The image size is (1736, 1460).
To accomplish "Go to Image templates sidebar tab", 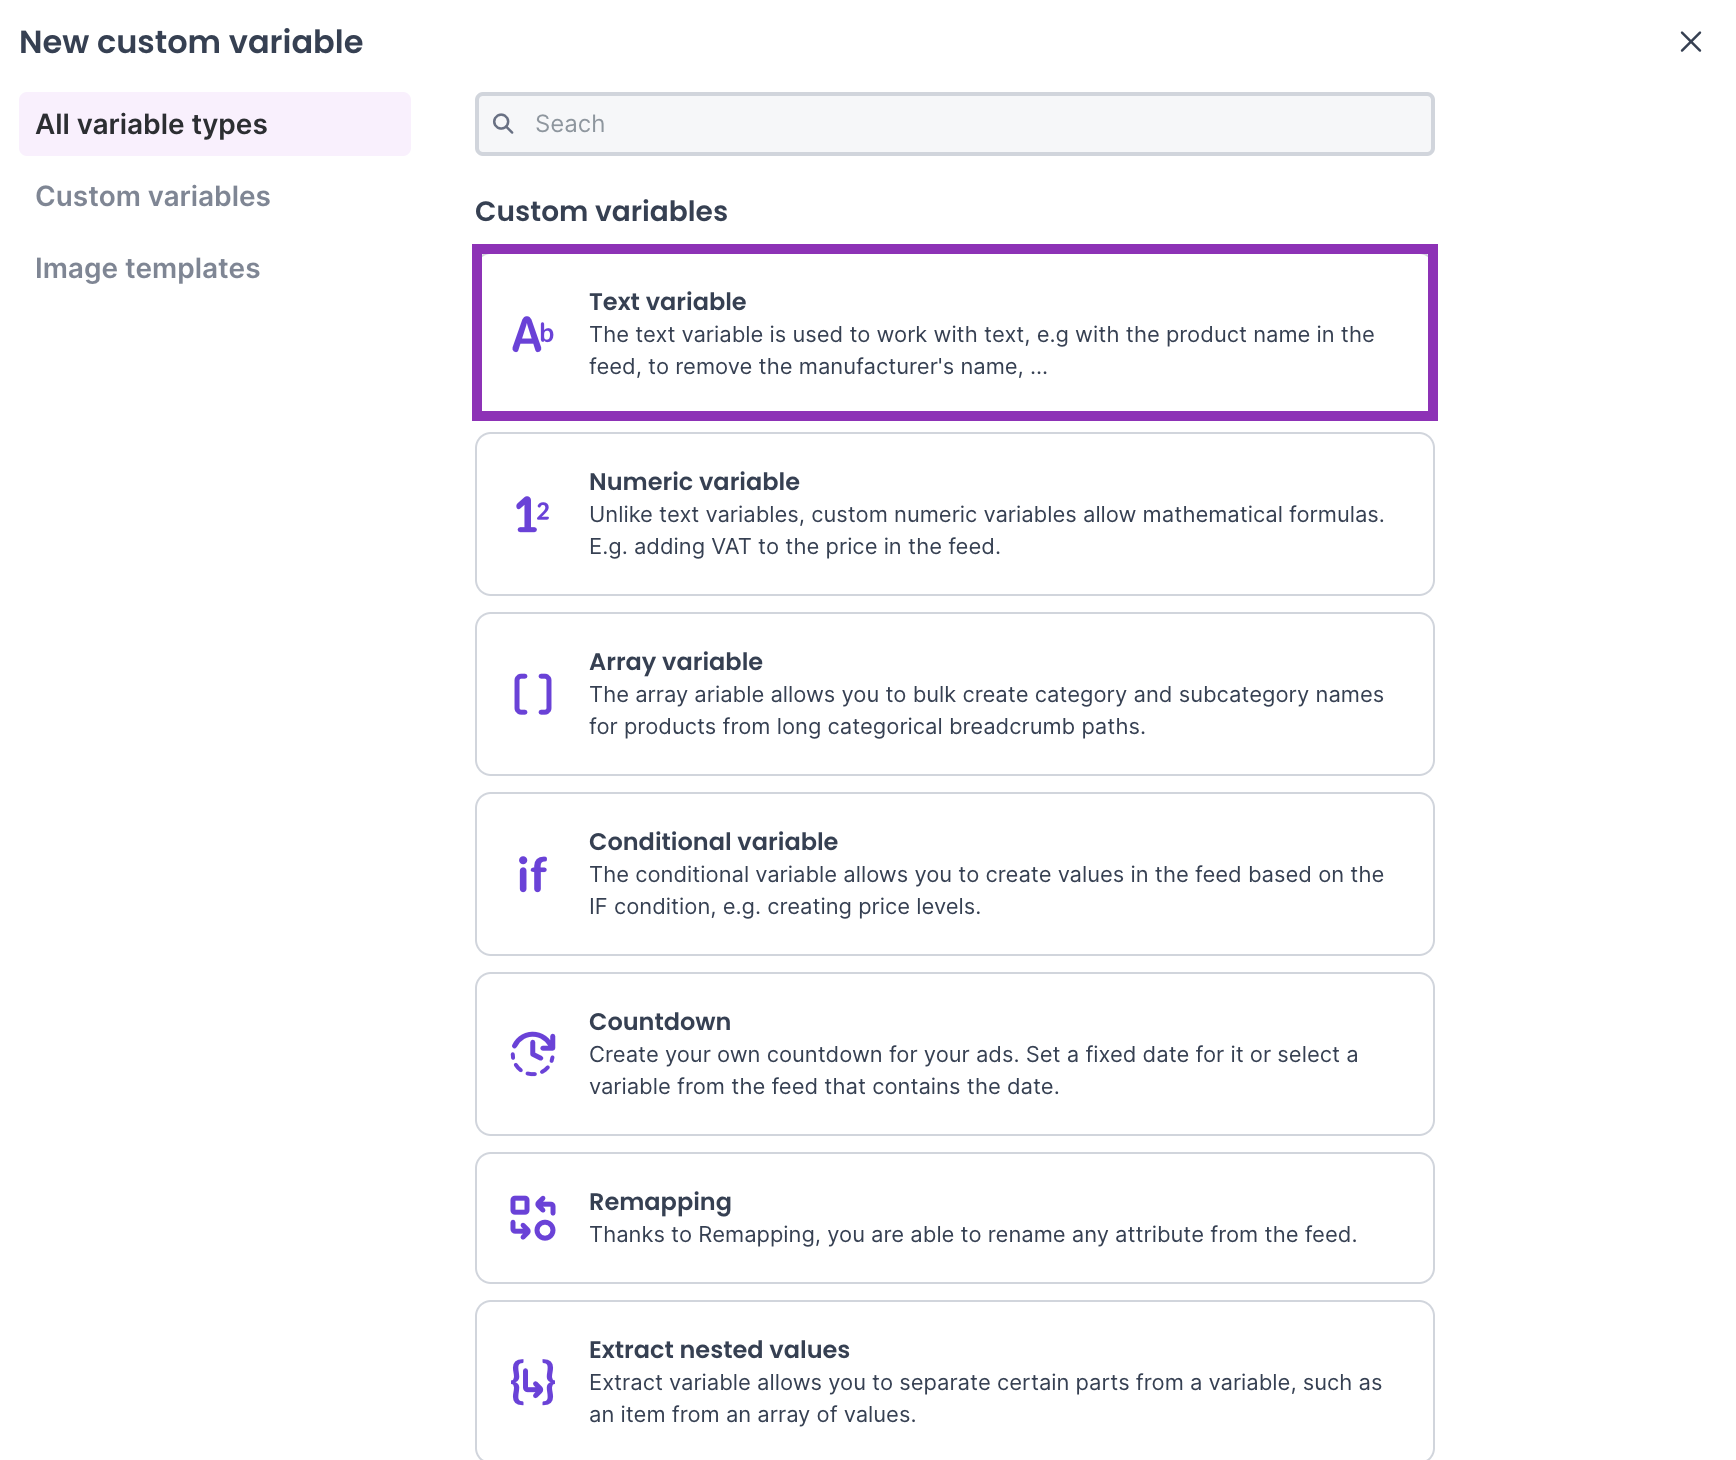I will pos(148,268).
